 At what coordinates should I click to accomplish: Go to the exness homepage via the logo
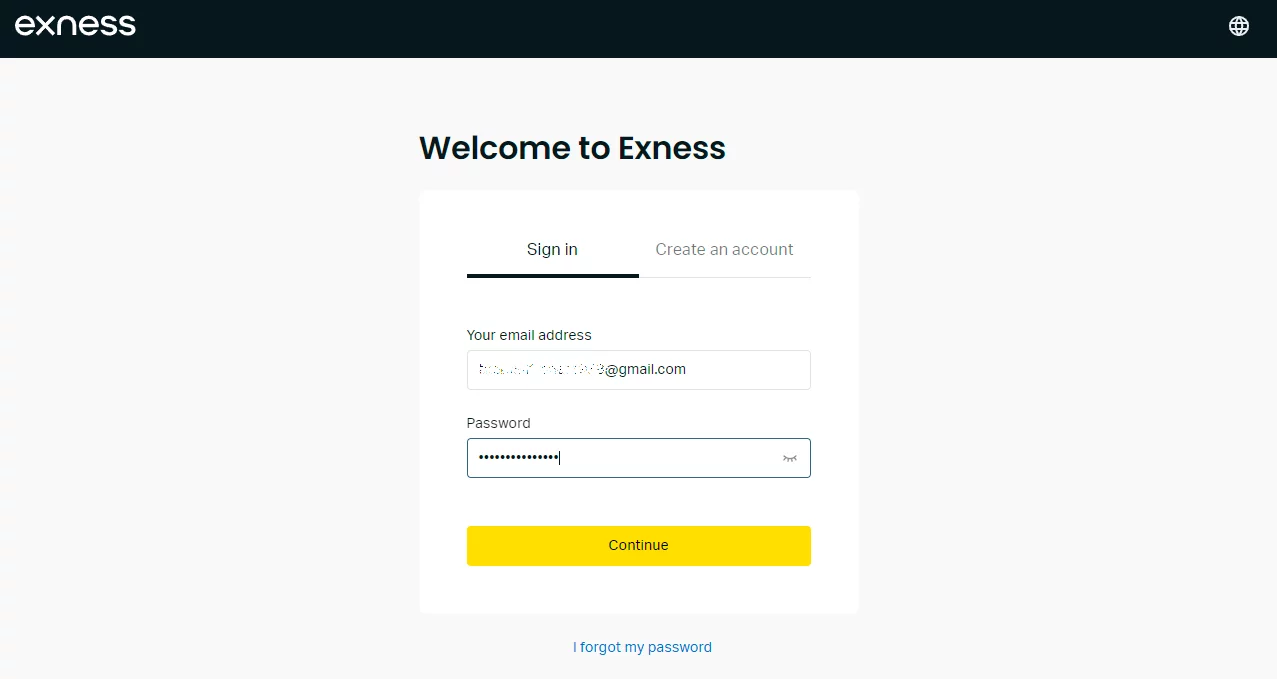(75, 26)
